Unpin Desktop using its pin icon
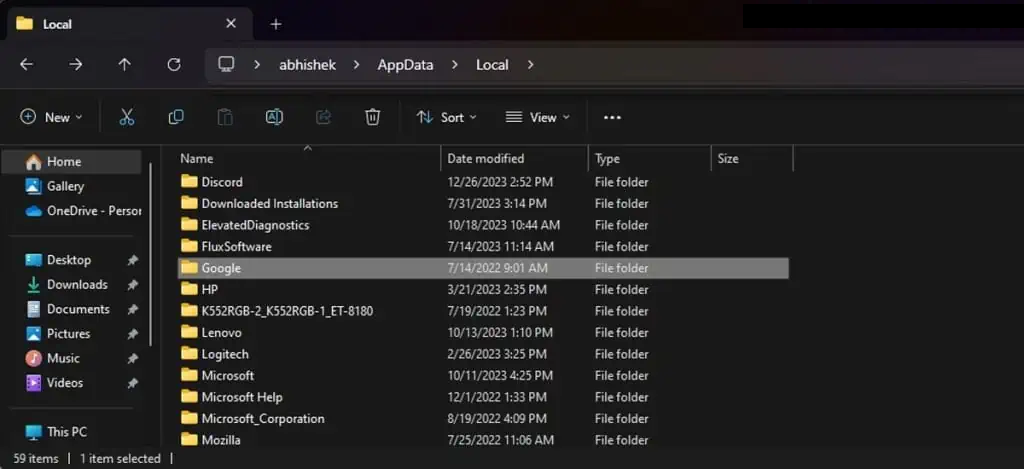This screenshot has width=1024, height=469. coord(133,260)
